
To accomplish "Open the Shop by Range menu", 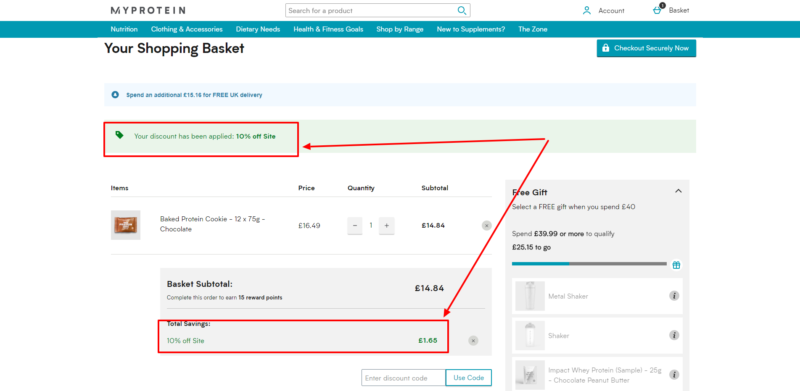I will pos(400,29).
